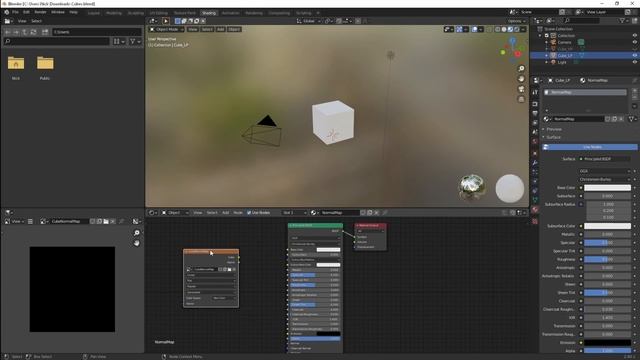
Task: Open the Render menu
Action: click(40, 12)
